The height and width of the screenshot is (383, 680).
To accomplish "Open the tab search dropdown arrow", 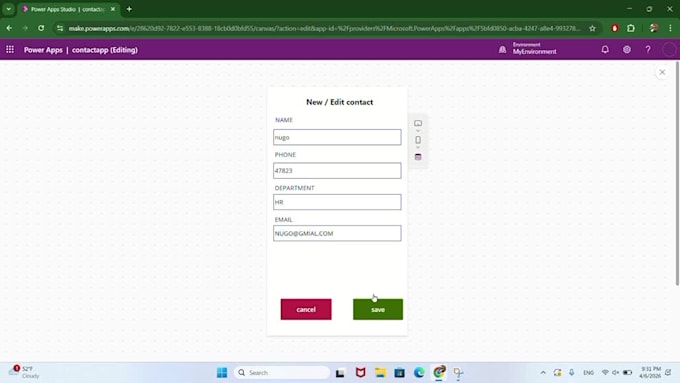I will (x=8, y=9).
